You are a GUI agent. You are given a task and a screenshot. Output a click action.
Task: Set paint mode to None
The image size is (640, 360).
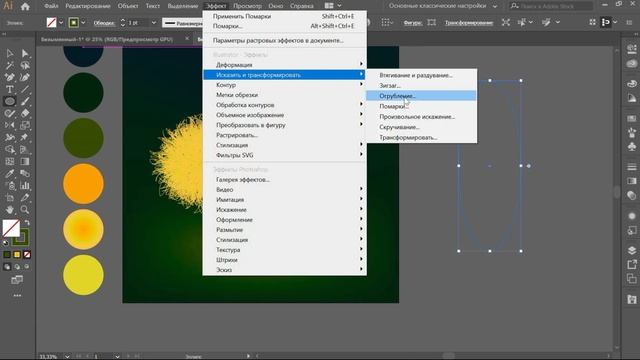pyautogui.click(x=27, y=255)
